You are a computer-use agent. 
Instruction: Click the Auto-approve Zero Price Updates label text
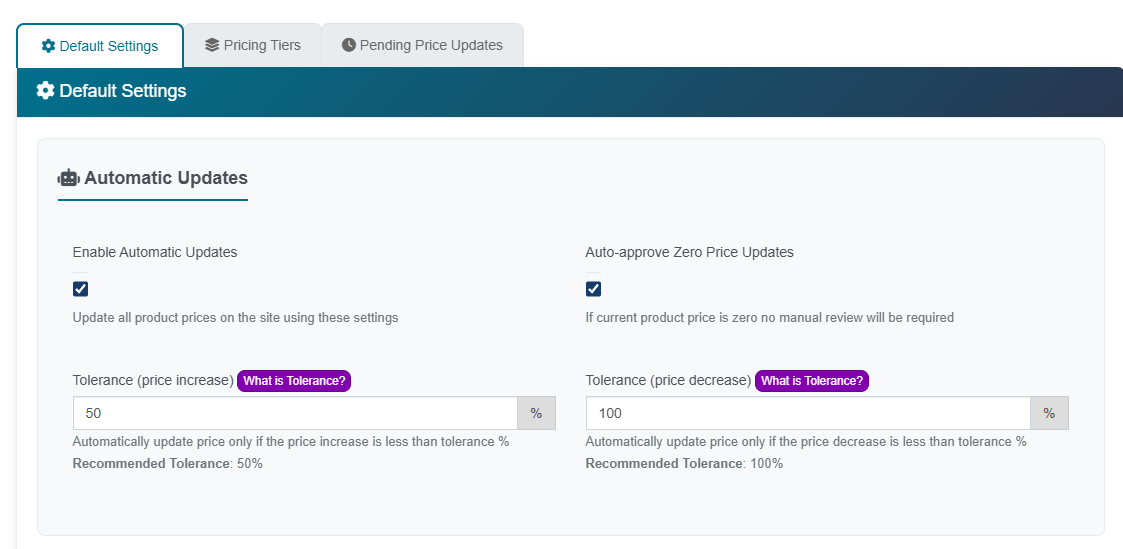pyautogui.click(x=689, y=252)
